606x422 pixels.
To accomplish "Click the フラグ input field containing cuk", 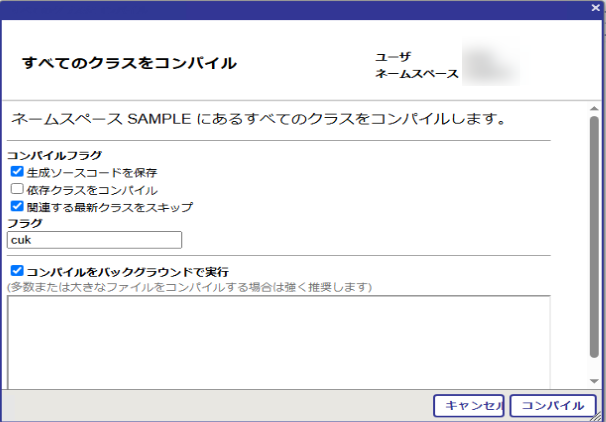I will (x=94, y=240).
